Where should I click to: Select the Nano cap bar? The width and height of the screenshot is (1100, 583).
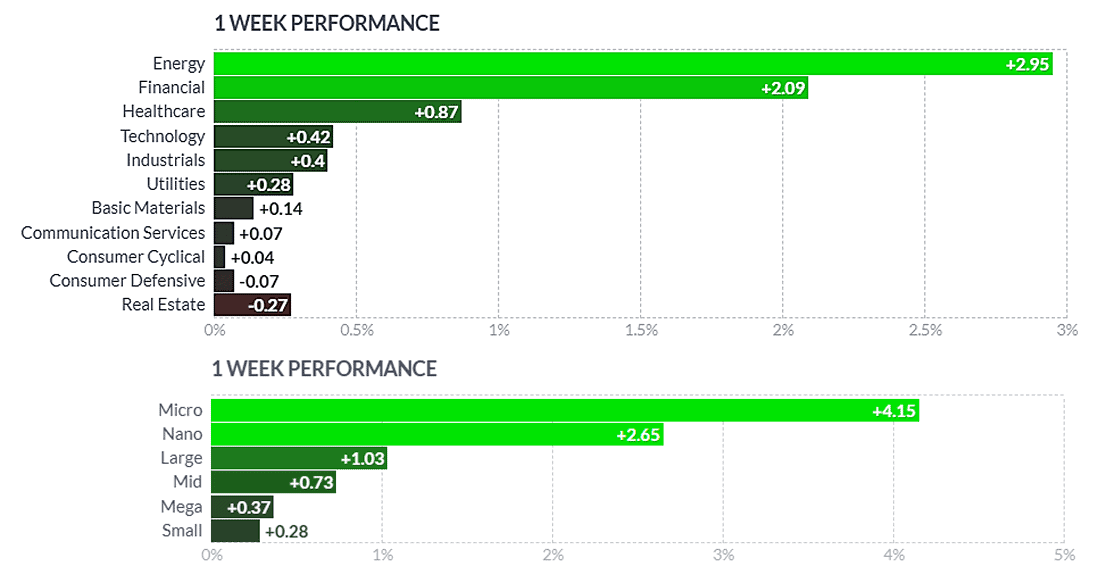(x=437, y=434)
